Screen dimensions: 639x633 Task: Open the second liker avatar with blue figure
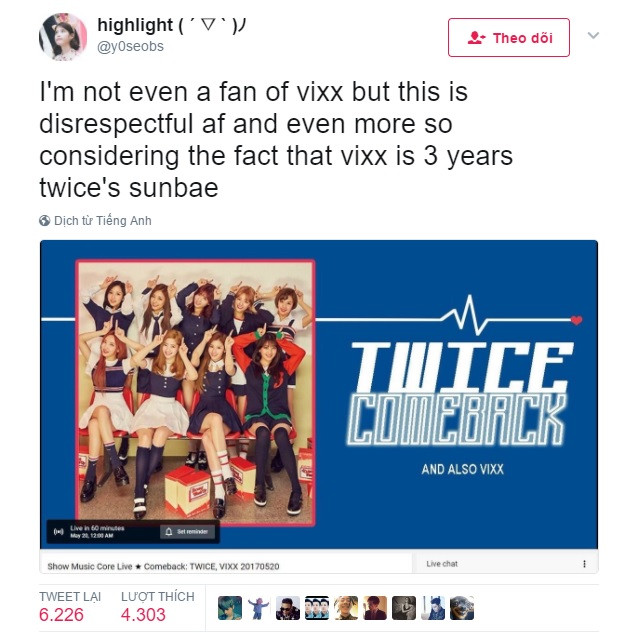click(x=259, y=608)
